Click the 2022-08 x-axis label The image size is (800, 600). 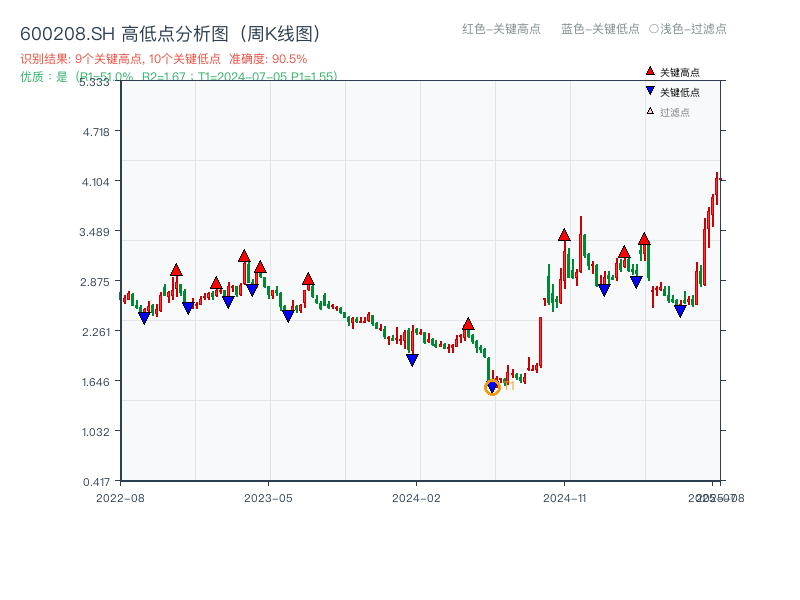click(x=120, y=498)
